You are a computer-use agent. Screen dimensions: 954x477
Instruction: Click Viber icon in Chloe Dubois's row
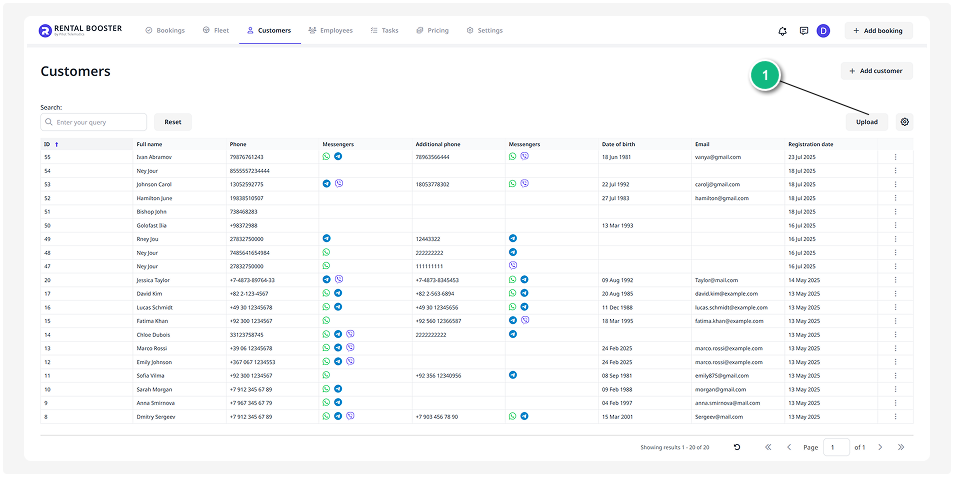click(x=350, y=334)
